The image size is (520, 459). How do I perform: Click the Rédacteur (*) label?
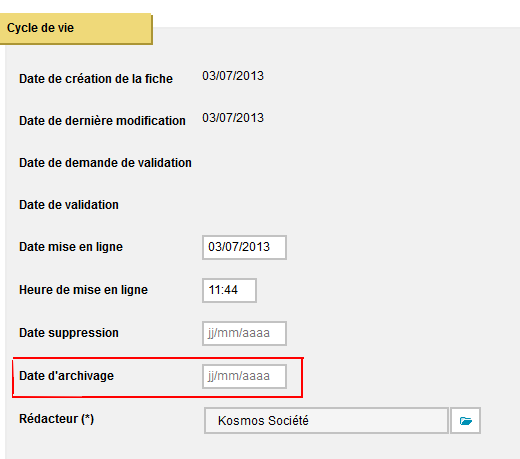(x=57, y=419)
